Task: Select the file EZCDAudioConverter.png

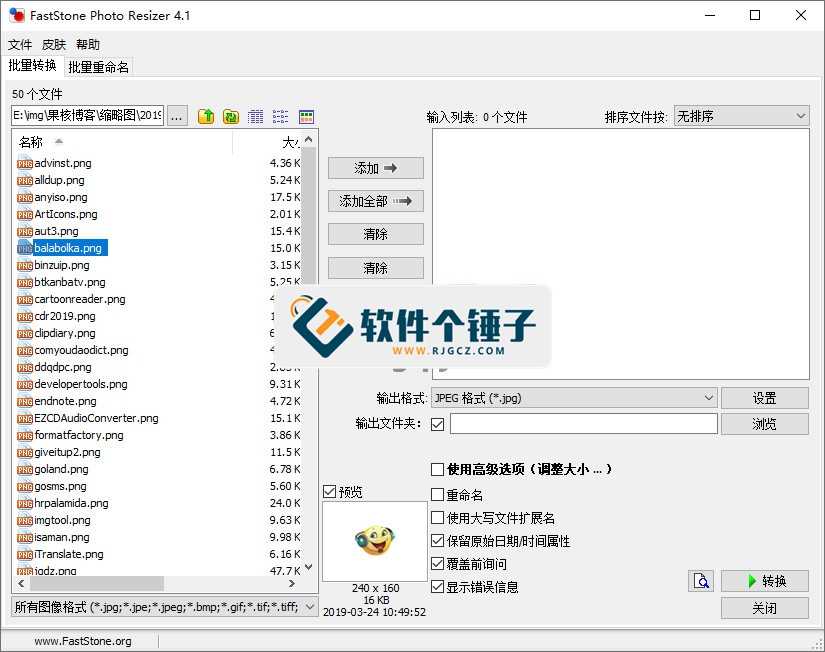Action: 96,418
